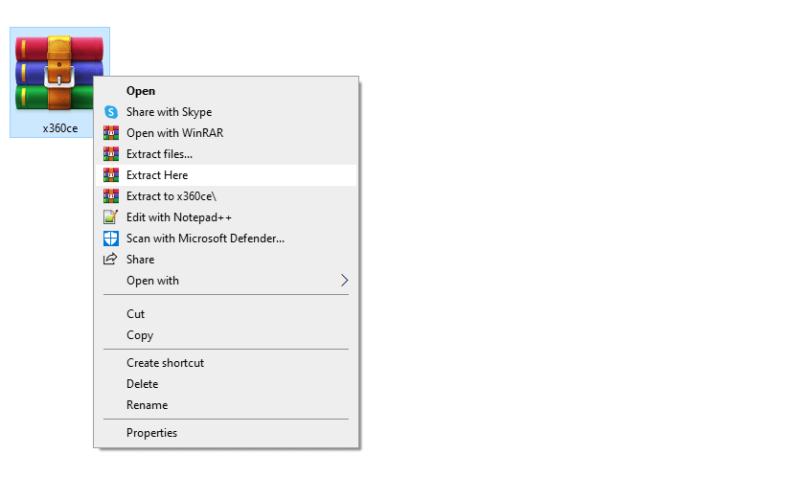Click WinRAR icon beside Open with WinRAR
The width and height of the screenshot is (800, 500).
coord(111,133)
